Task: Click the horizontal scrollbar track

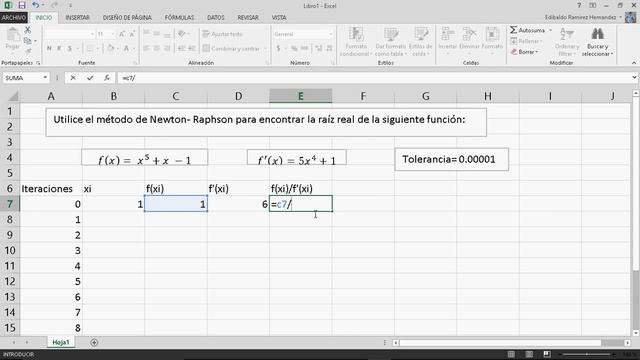Action: [x=511, y=342]
